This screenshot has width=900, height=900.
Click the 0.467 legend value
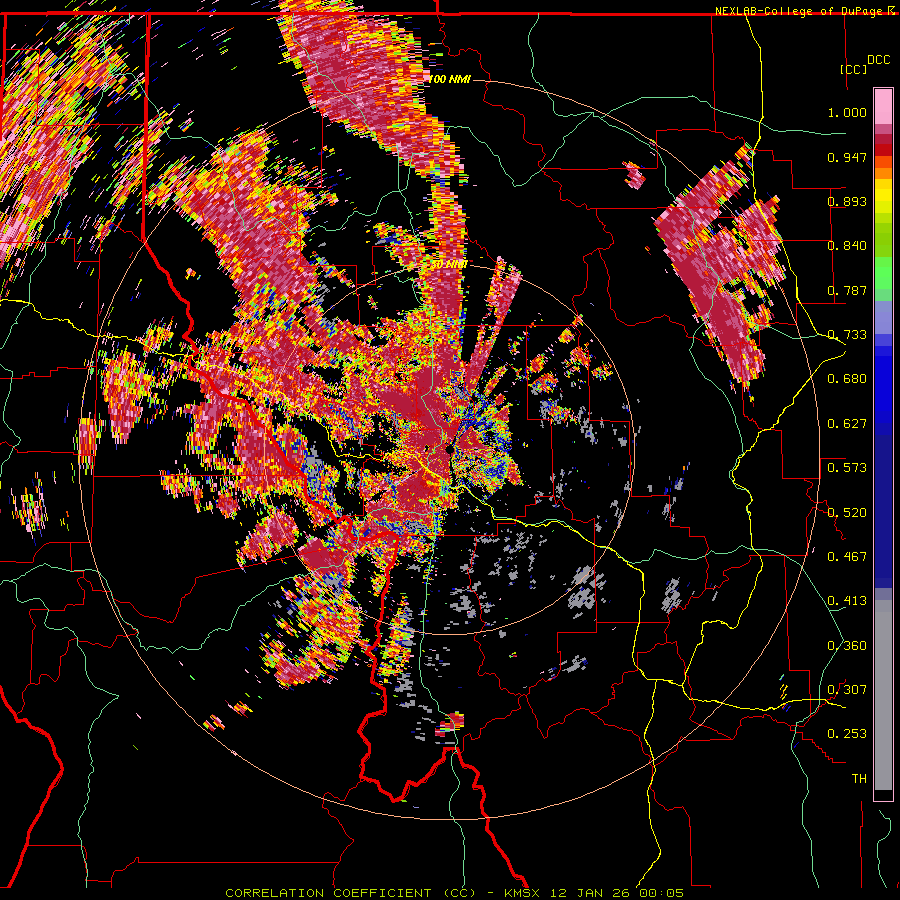[847, 557]
